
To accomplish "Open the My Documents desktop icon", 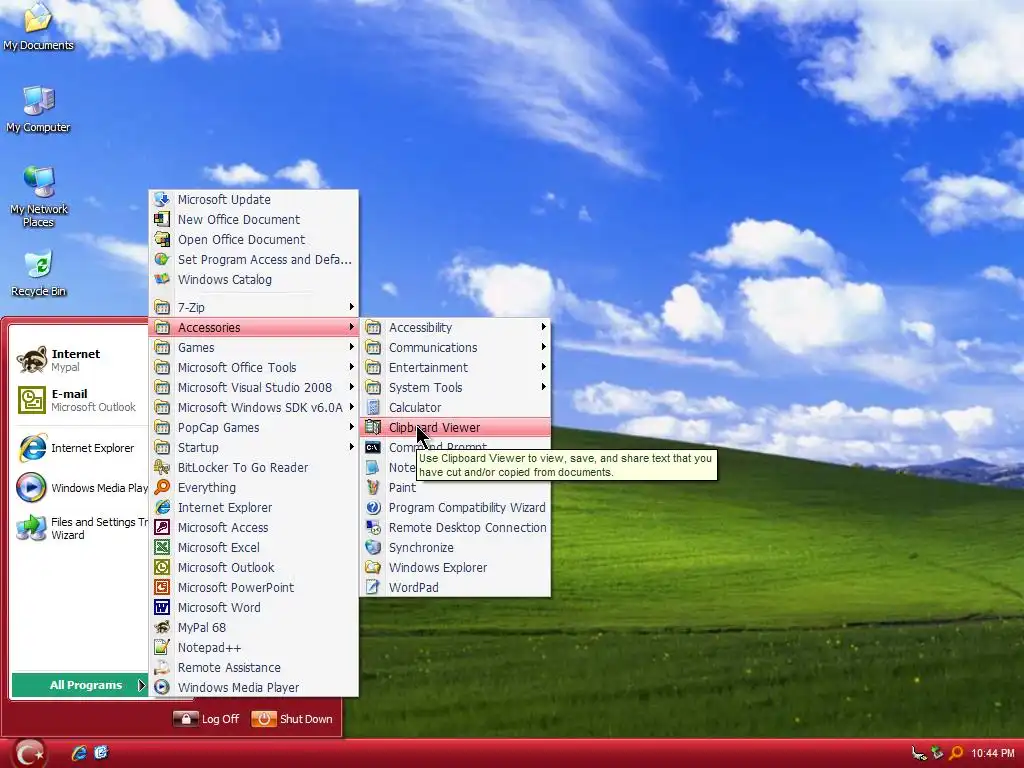I will [x=38, y=26].
